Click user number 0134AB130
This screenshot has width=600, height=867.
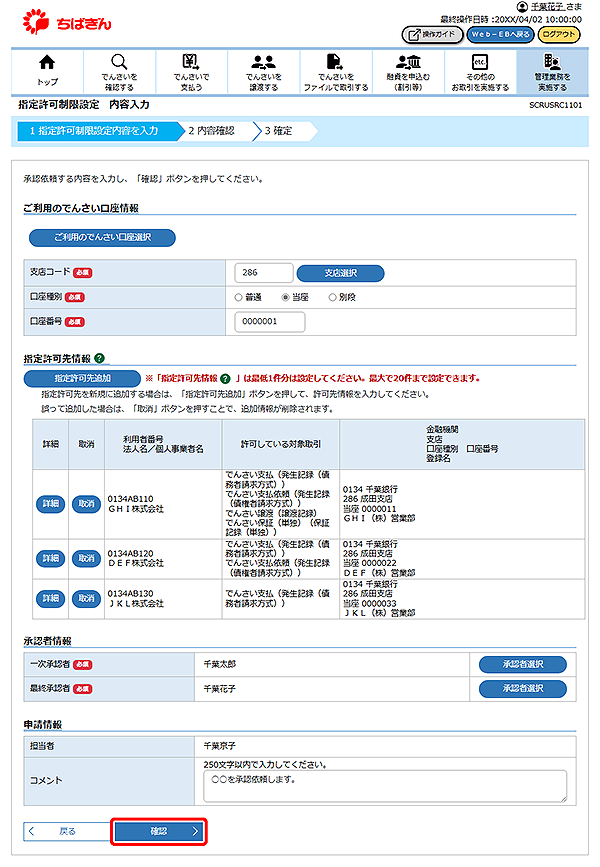131,593
